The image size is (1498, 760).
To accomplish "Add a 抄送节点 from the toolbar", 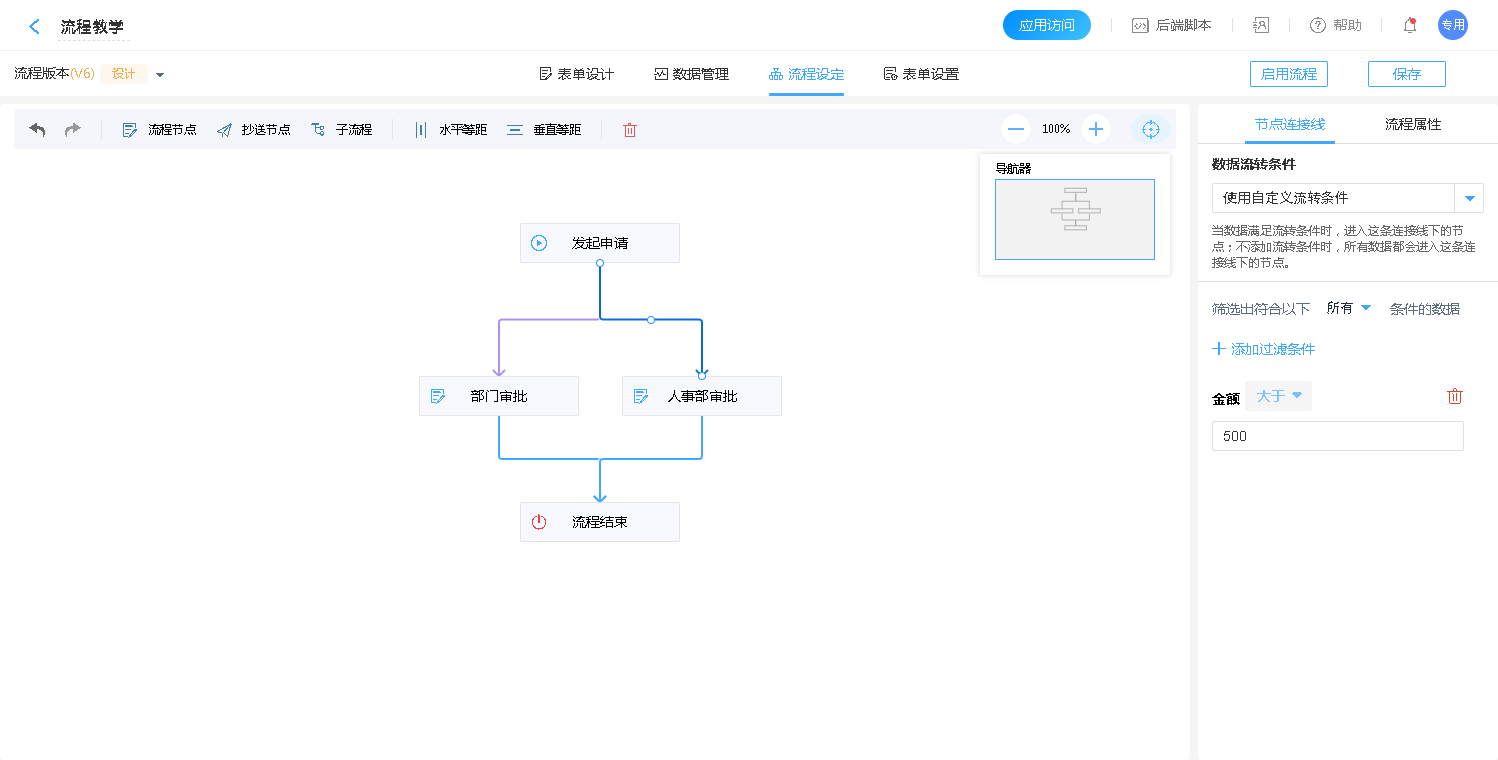I will 253,130.
